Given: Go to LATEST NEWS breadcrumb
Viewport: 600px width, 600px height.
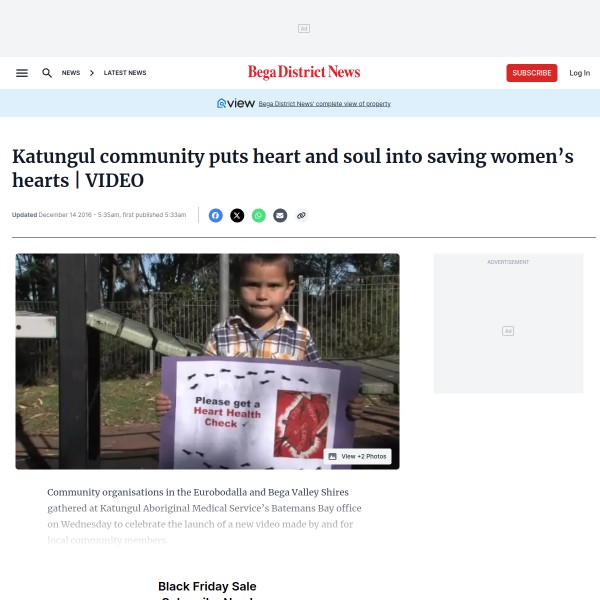Looking at the screenshot, I should click(x=125, y=73).
